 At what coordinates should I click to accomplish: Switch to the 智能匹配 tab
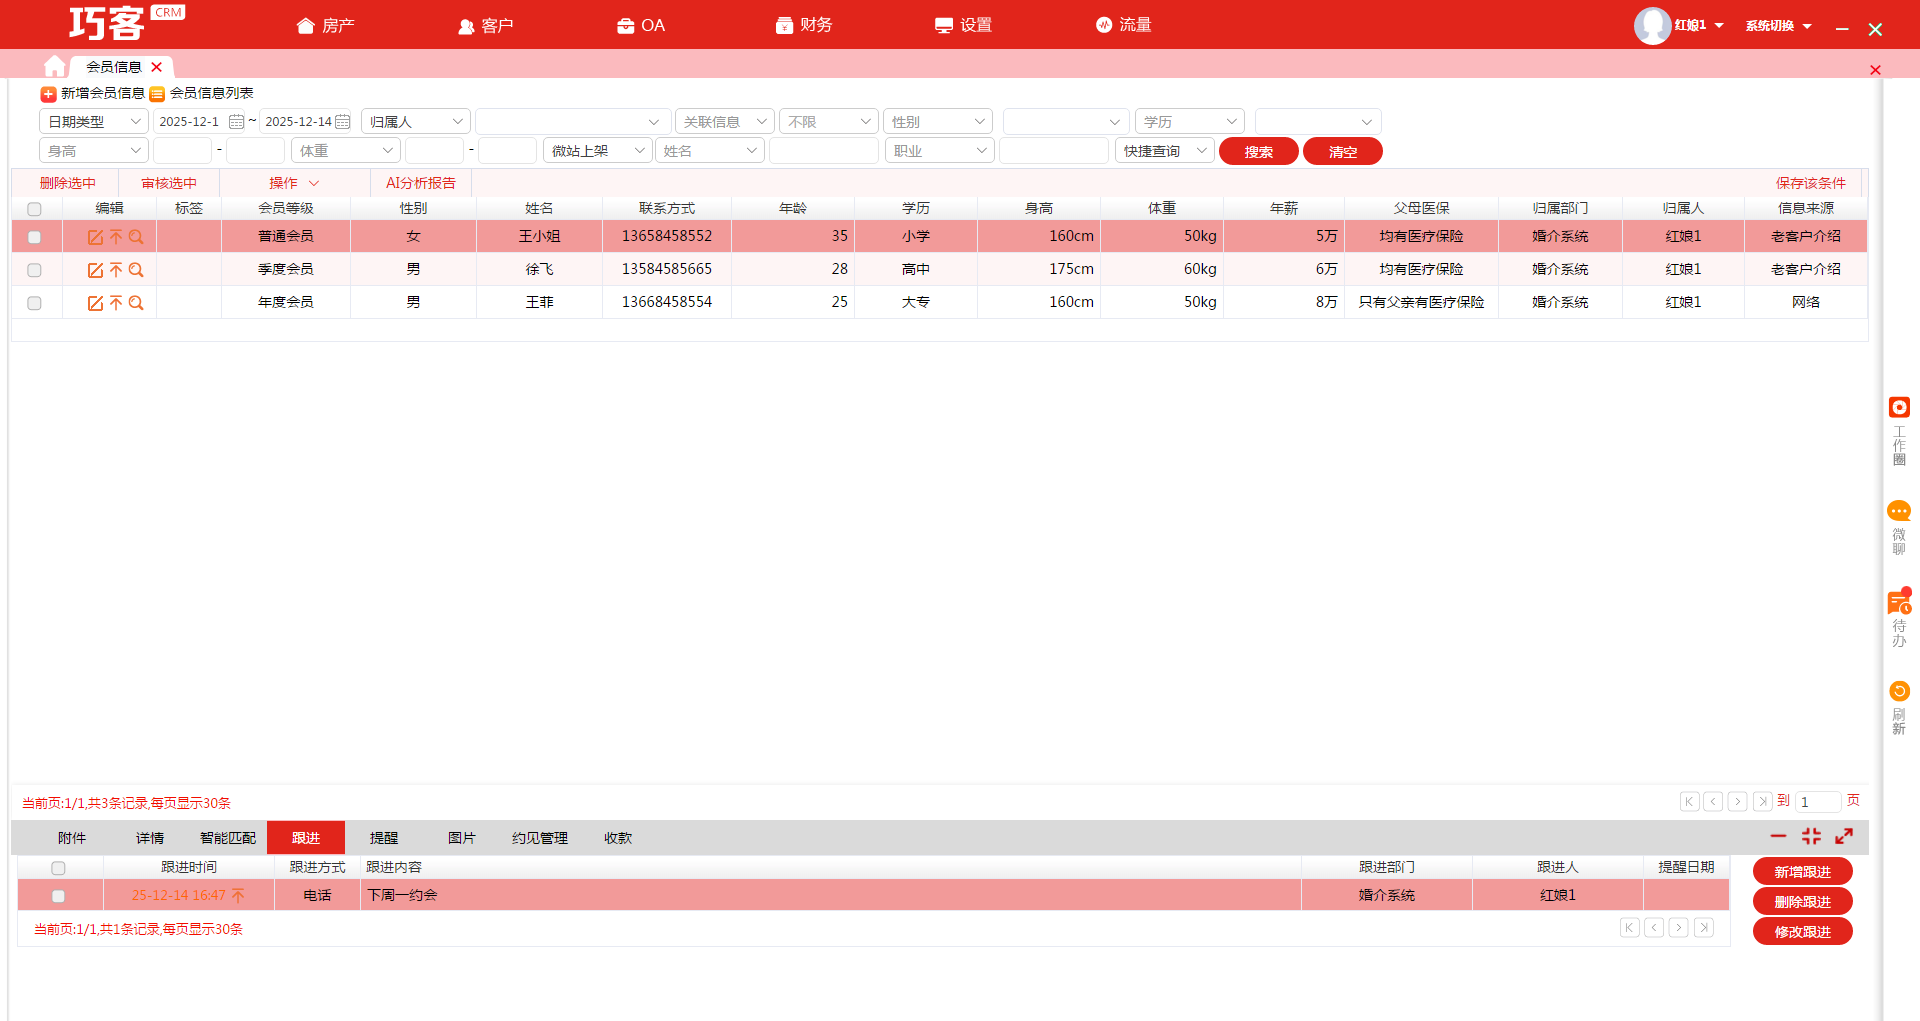[x=228, y=838]
